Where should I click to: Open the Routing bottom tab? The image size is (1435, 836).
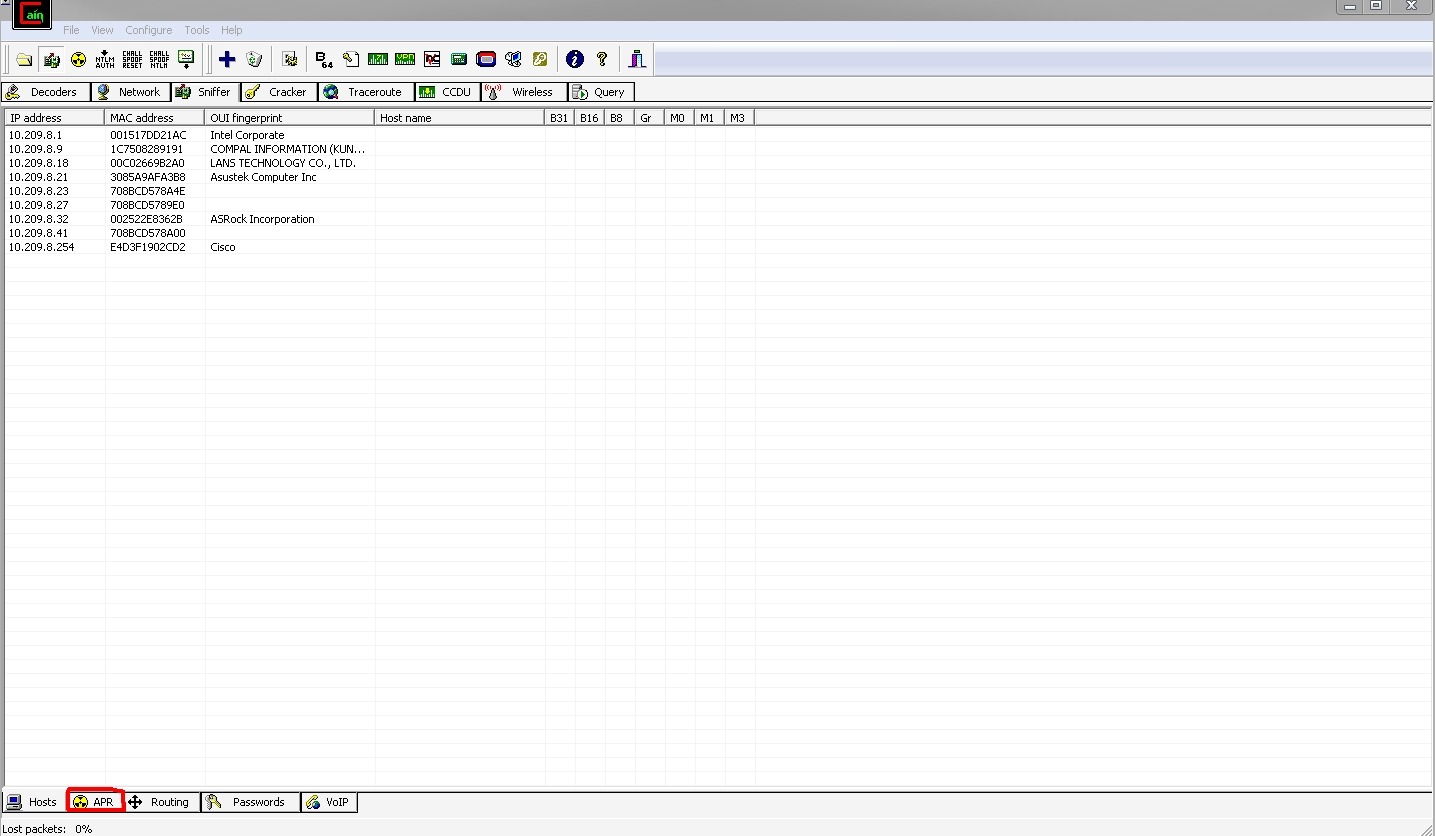click(162, 802)
